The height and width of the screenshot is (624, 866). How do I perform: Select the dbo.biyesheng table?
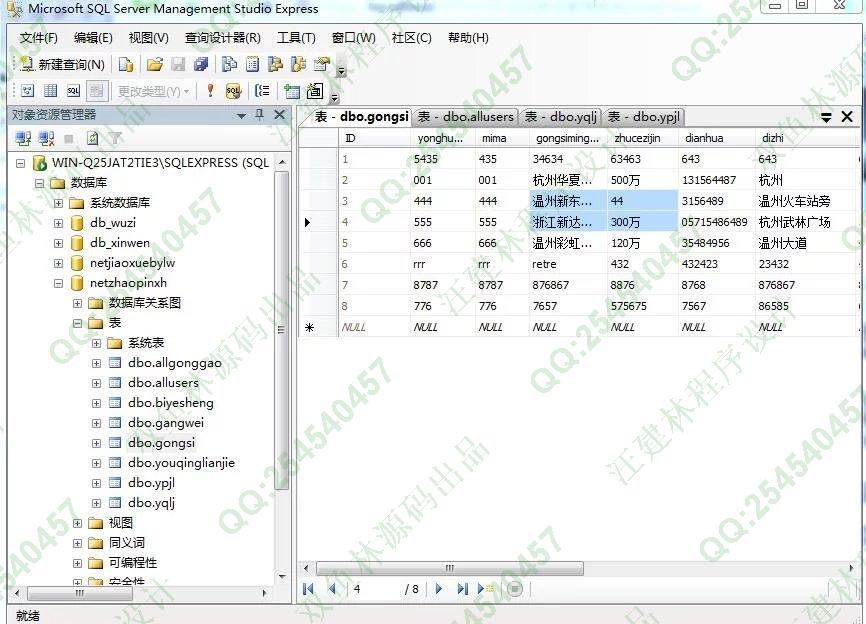click(x=171, y=403)
